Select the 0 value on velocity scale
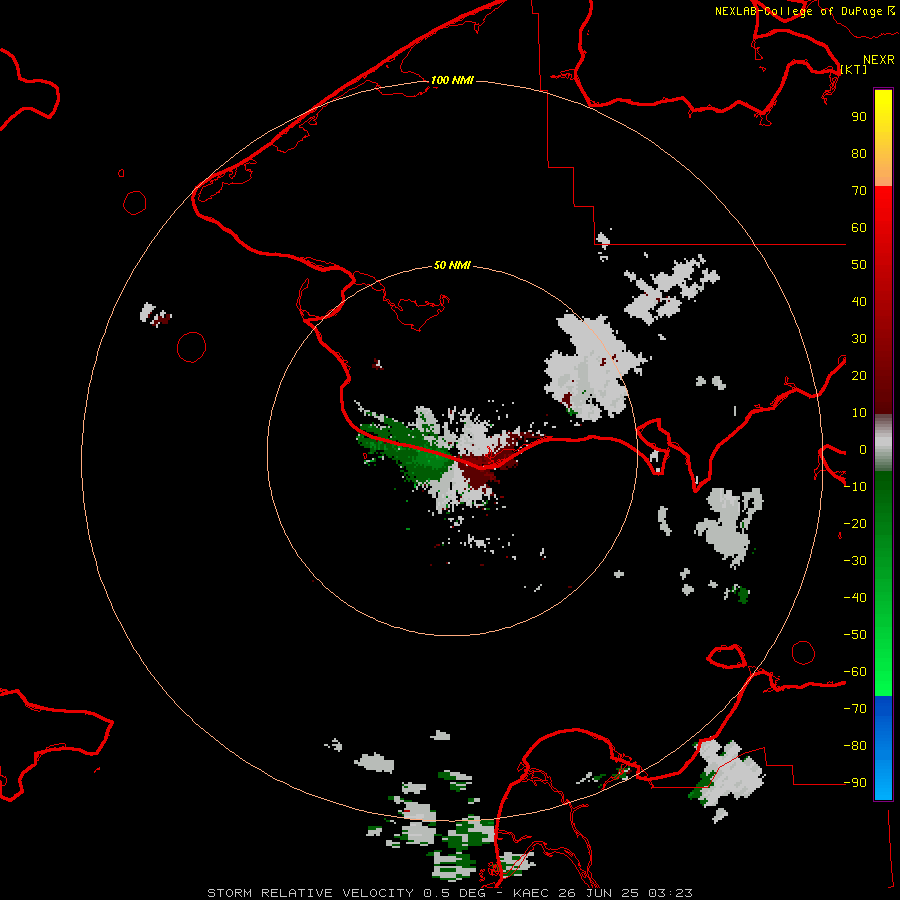This screenshot has width=900, height=900. 863,449
